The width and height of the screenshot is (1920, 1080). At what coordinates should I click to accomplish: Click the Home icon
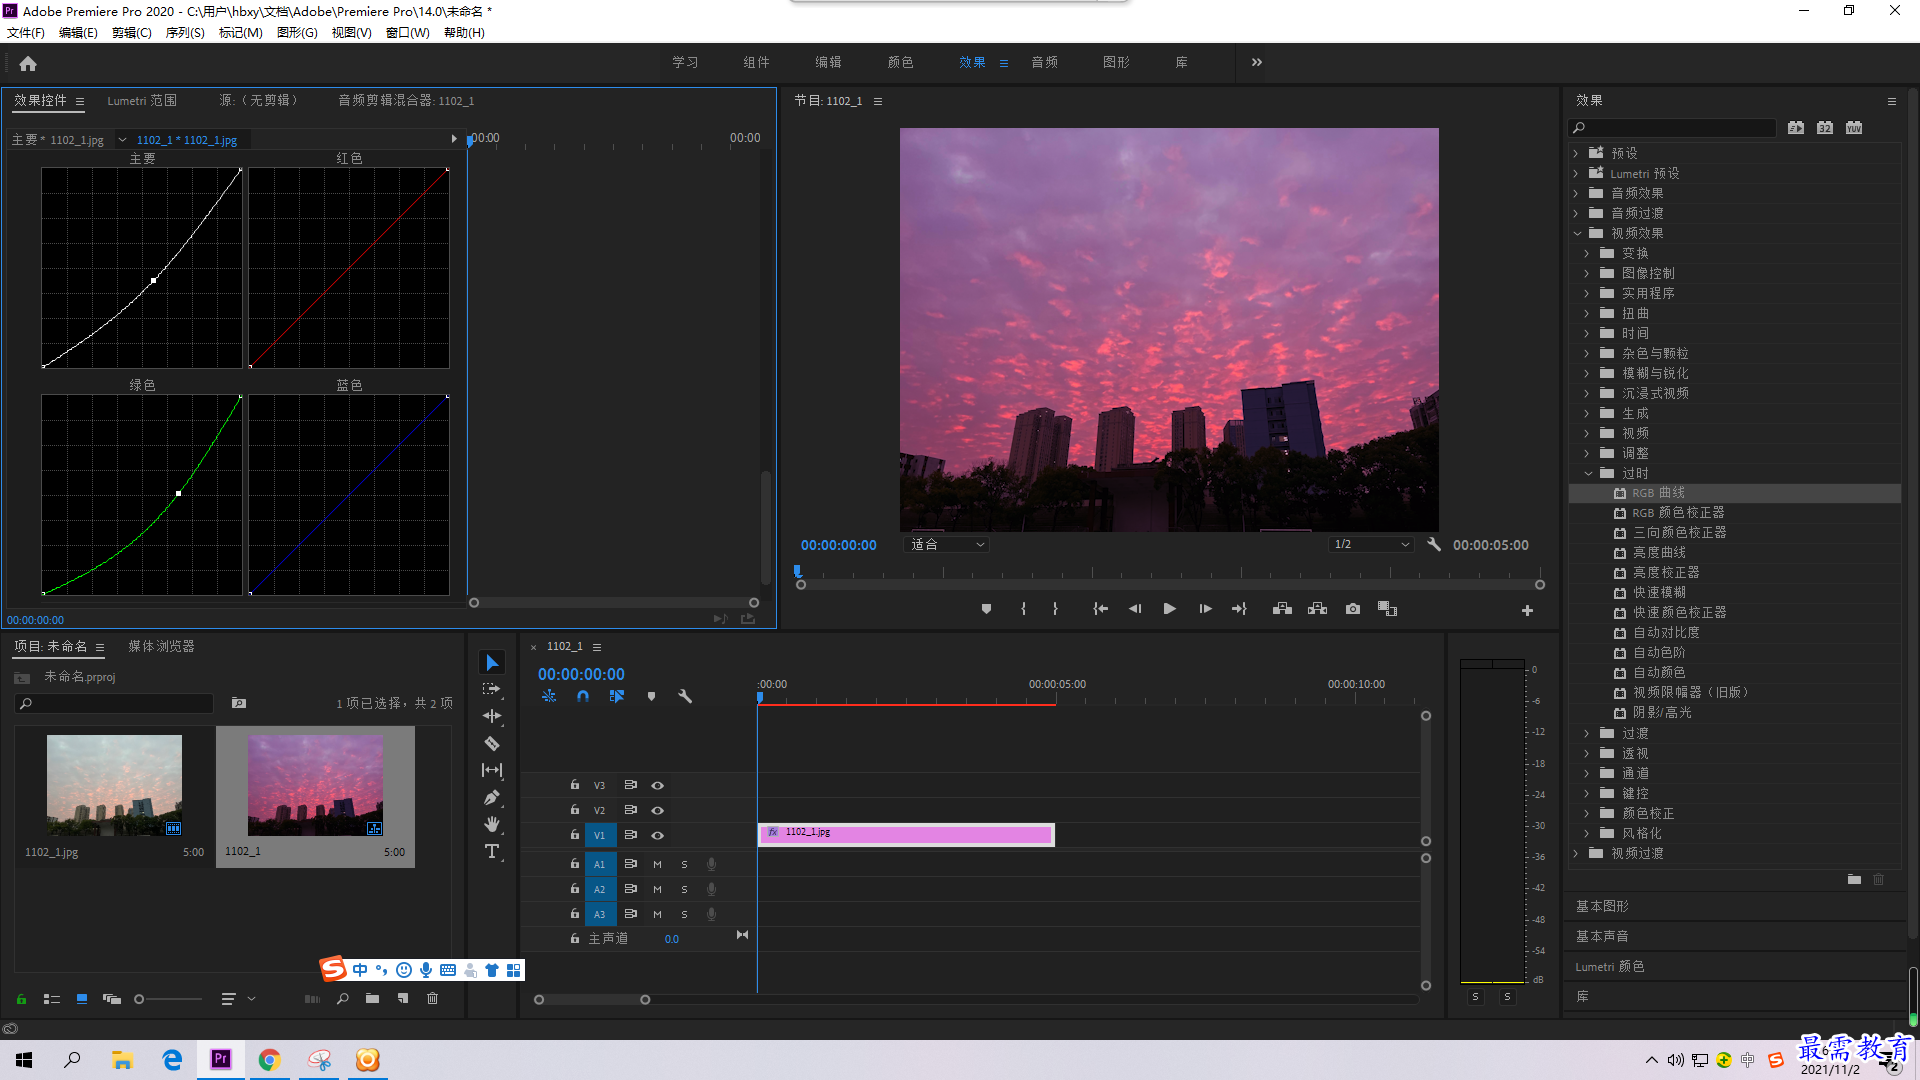(28, 63)
